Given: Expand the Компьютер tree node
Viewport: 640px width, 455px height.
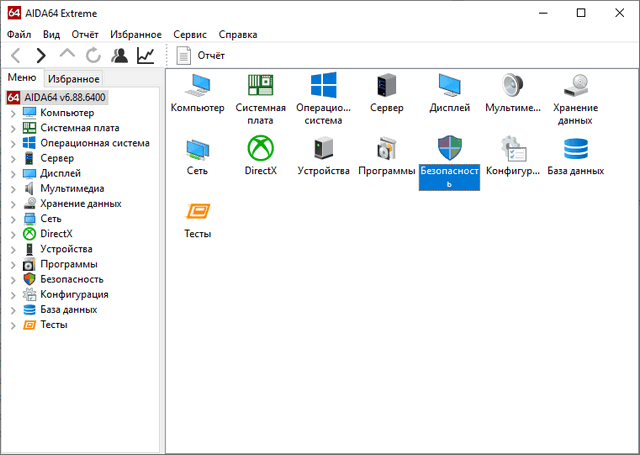Looking at the screenshot, I should click(13, 113).
